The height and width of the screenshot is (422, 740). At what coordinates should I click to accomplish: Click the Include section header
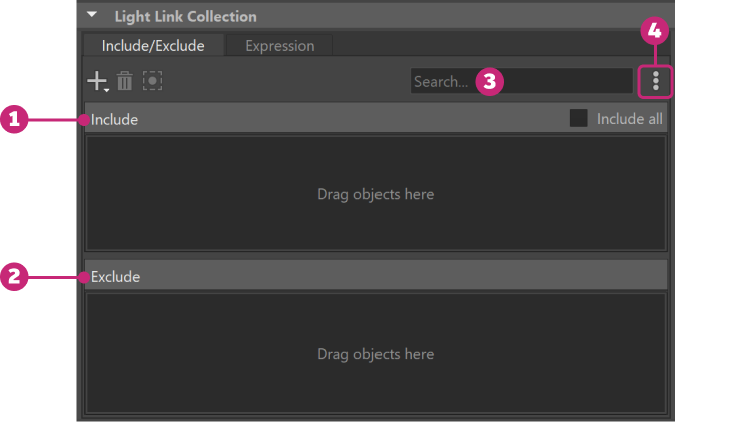pos(300,119)
